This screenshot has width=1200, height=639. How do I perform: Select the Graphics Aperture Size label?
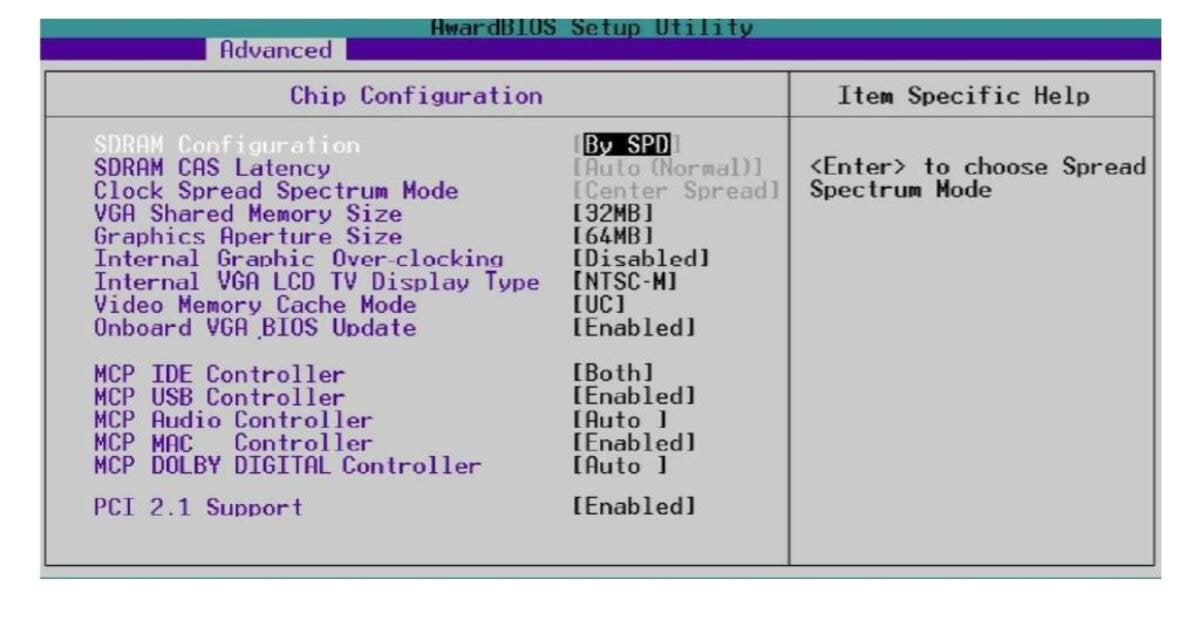click(x=248, y=237)
